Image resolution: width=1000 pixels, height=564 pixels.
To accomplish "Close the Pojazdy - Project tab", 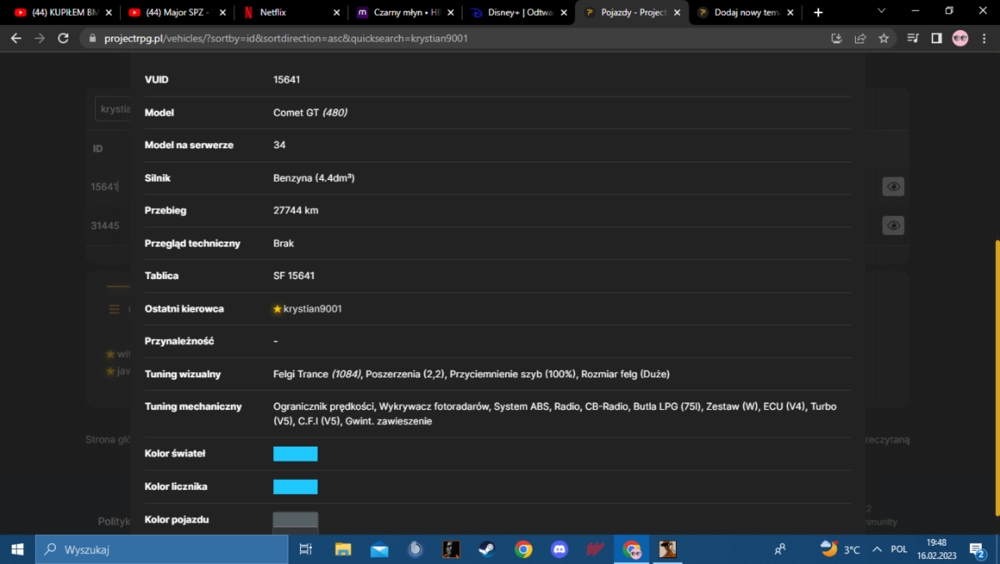I will [x=677, y=12].
